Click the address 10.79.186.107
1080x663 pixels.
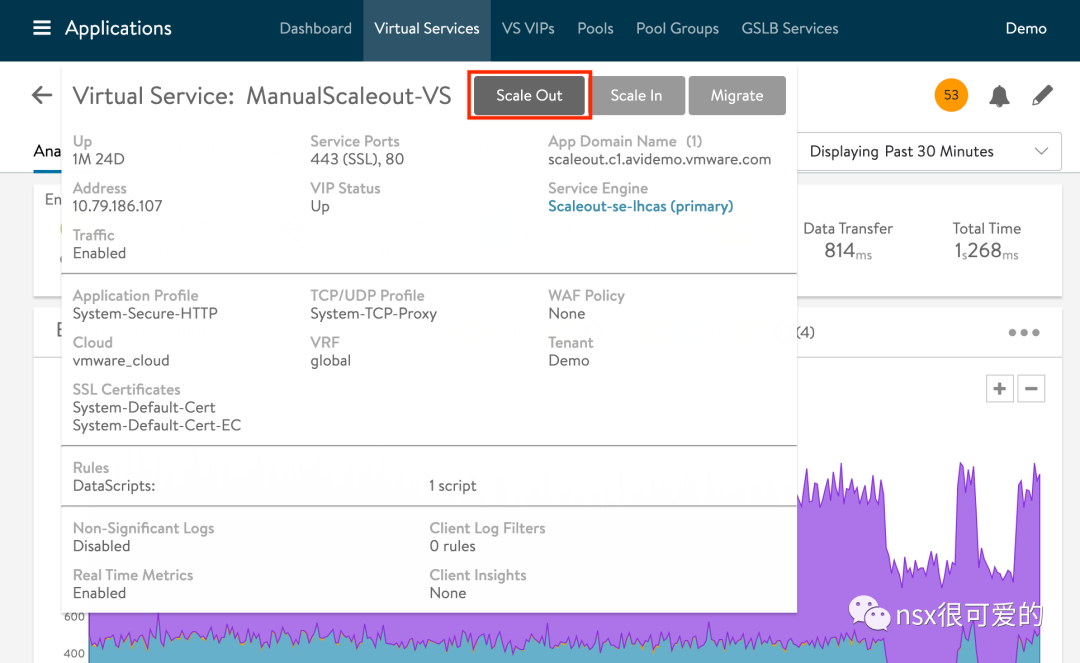pos(118,206)
